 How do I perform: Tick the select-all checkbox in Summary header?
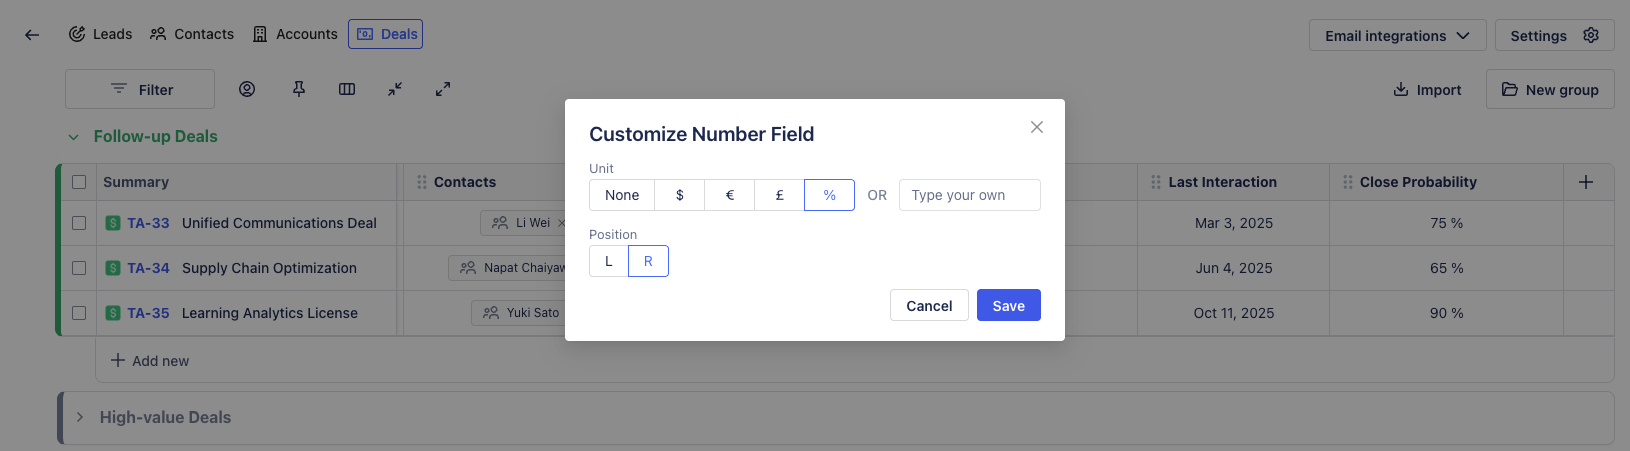coord(79,182)
